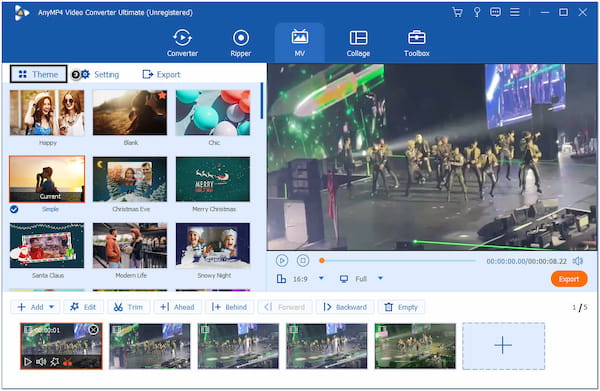600x391 pixels.
Task: Choose the Blank theme thumbnail
Action: coord(130,113)
